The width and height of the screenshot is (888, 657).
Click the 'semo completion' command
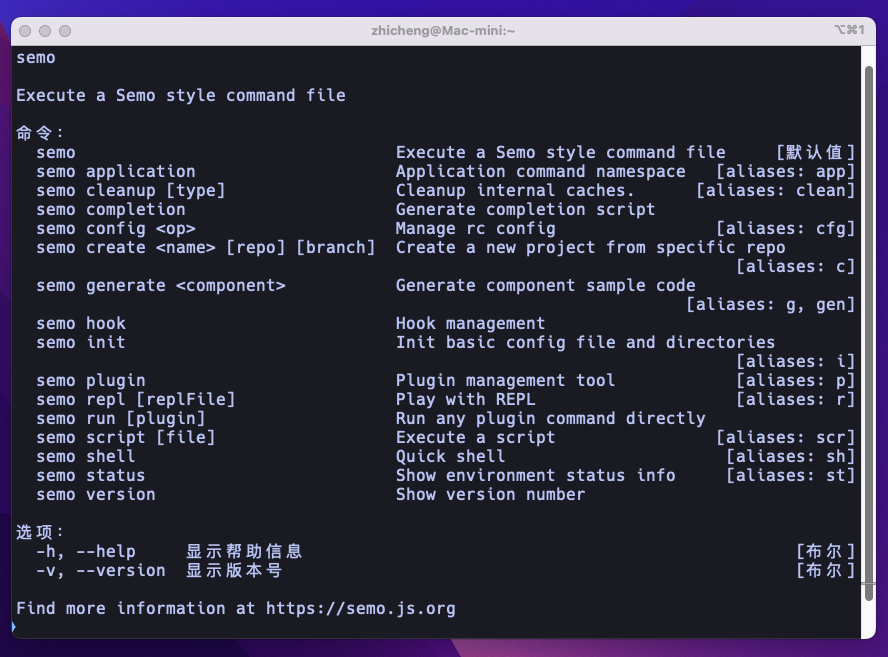click(x=111, y=210)
